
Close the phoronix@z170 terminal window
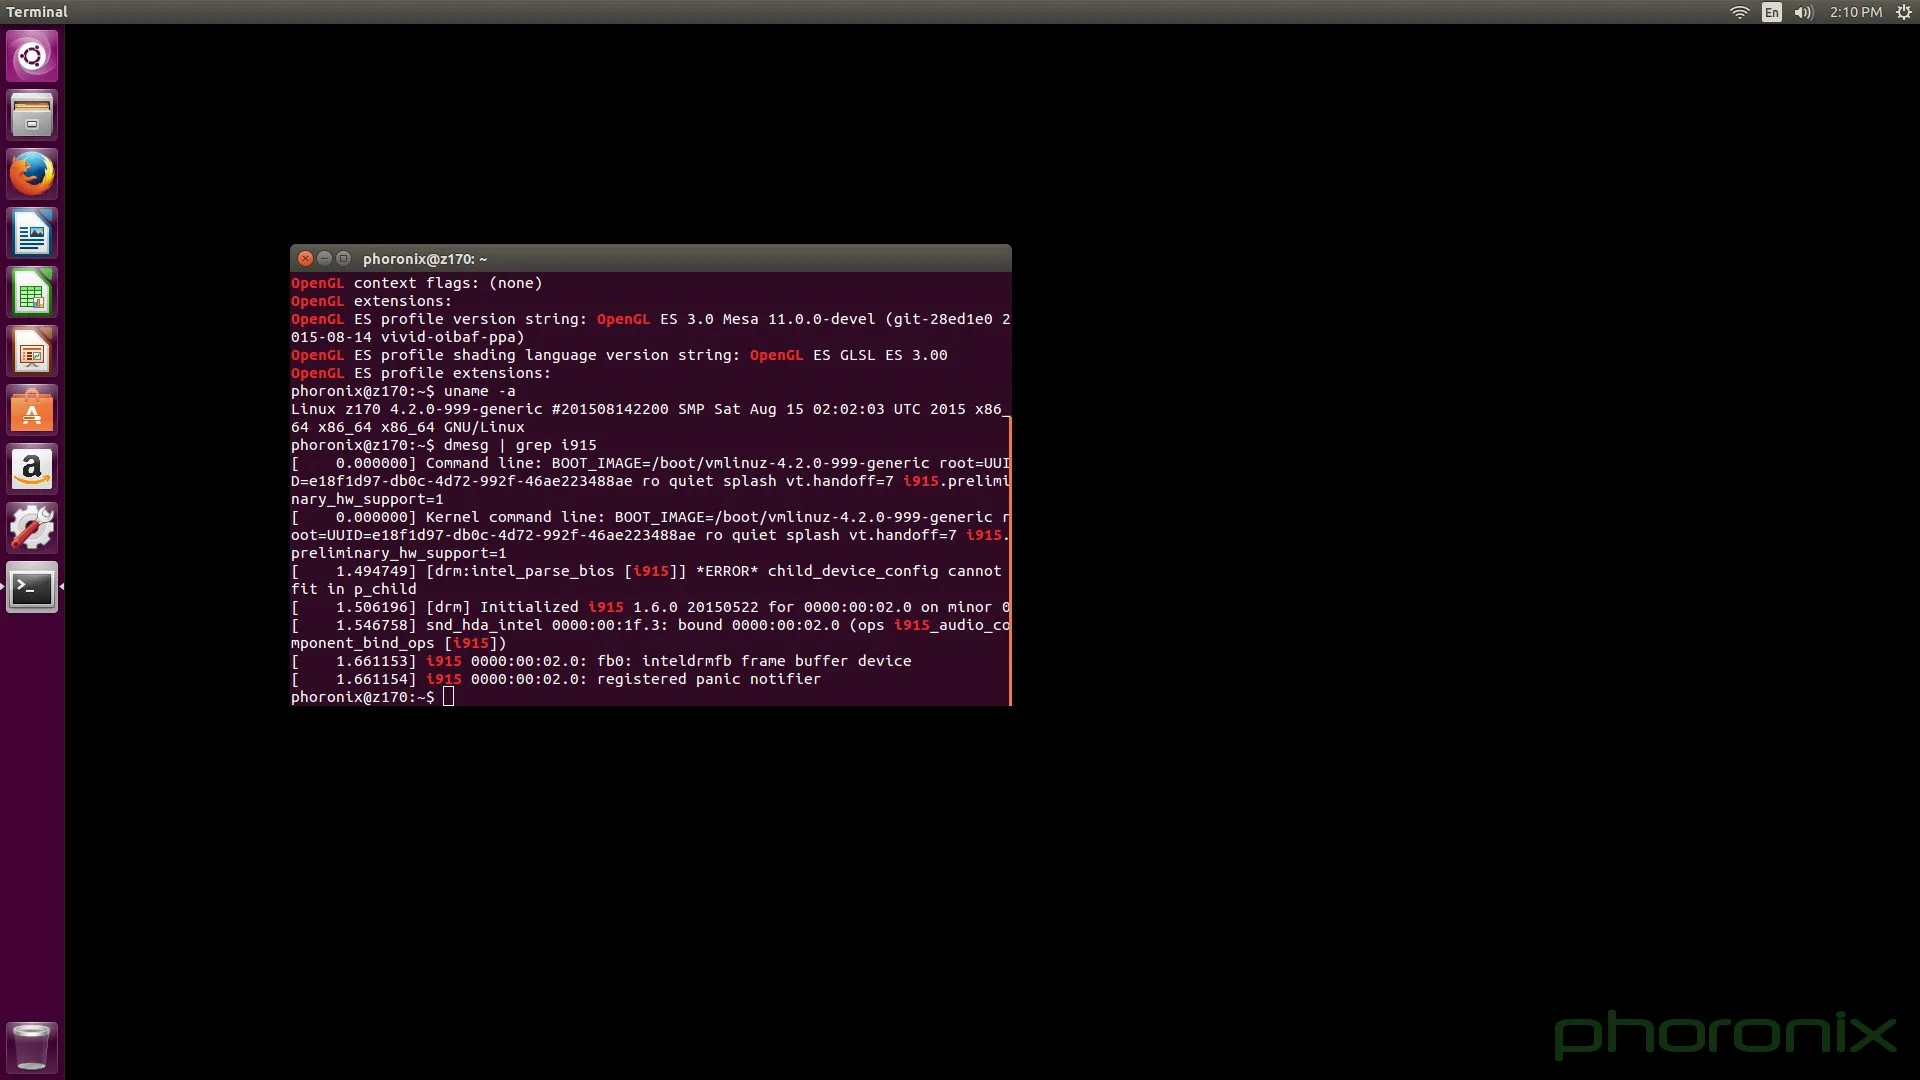pyautogui.click(x=306, y=258)
